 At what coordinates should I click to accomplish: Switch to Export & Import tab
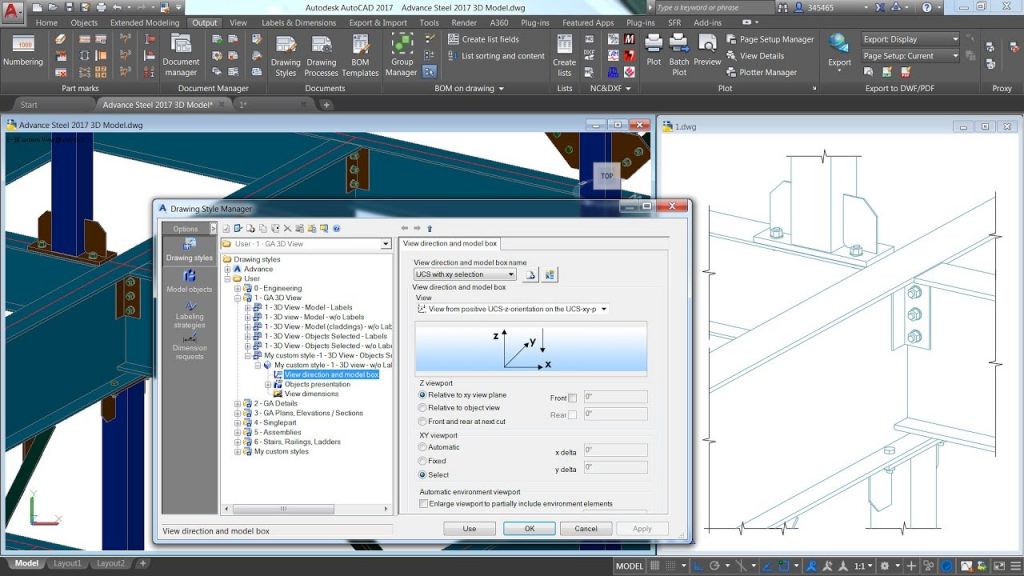tap(377, 22)
